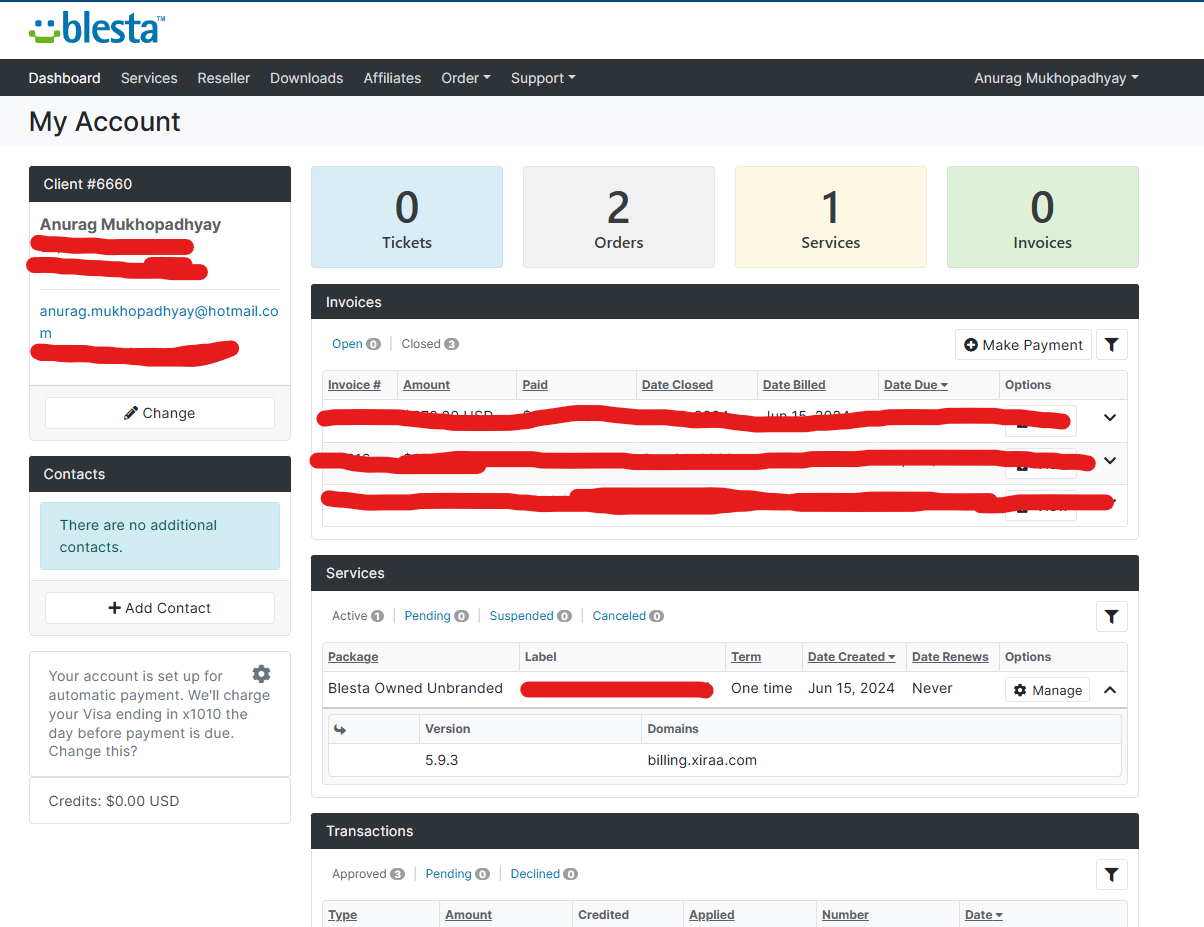1204x927 pixels.
Task: Expand the Support dropdown menu
Action: click(543, 78)
